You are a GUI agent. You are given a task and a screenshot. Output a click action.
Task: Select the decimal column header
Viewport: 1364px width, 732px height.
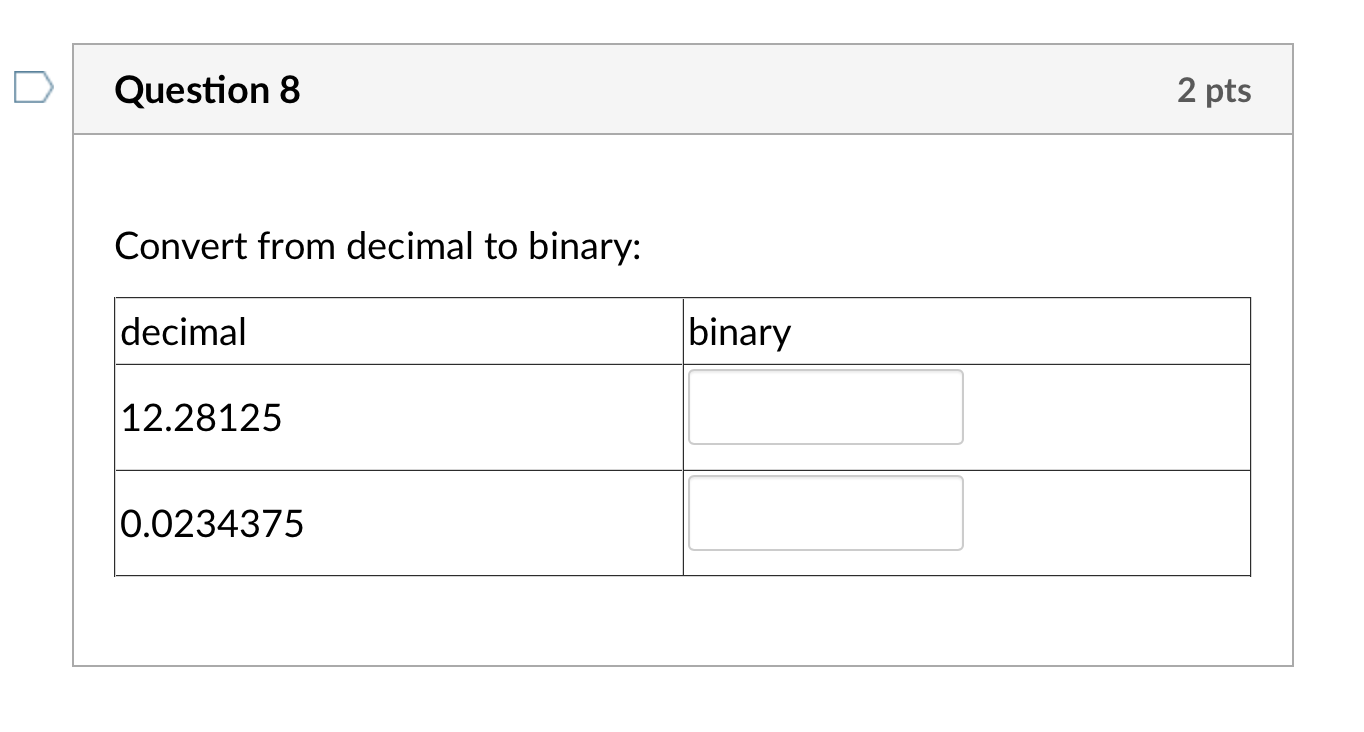(183, 331)
